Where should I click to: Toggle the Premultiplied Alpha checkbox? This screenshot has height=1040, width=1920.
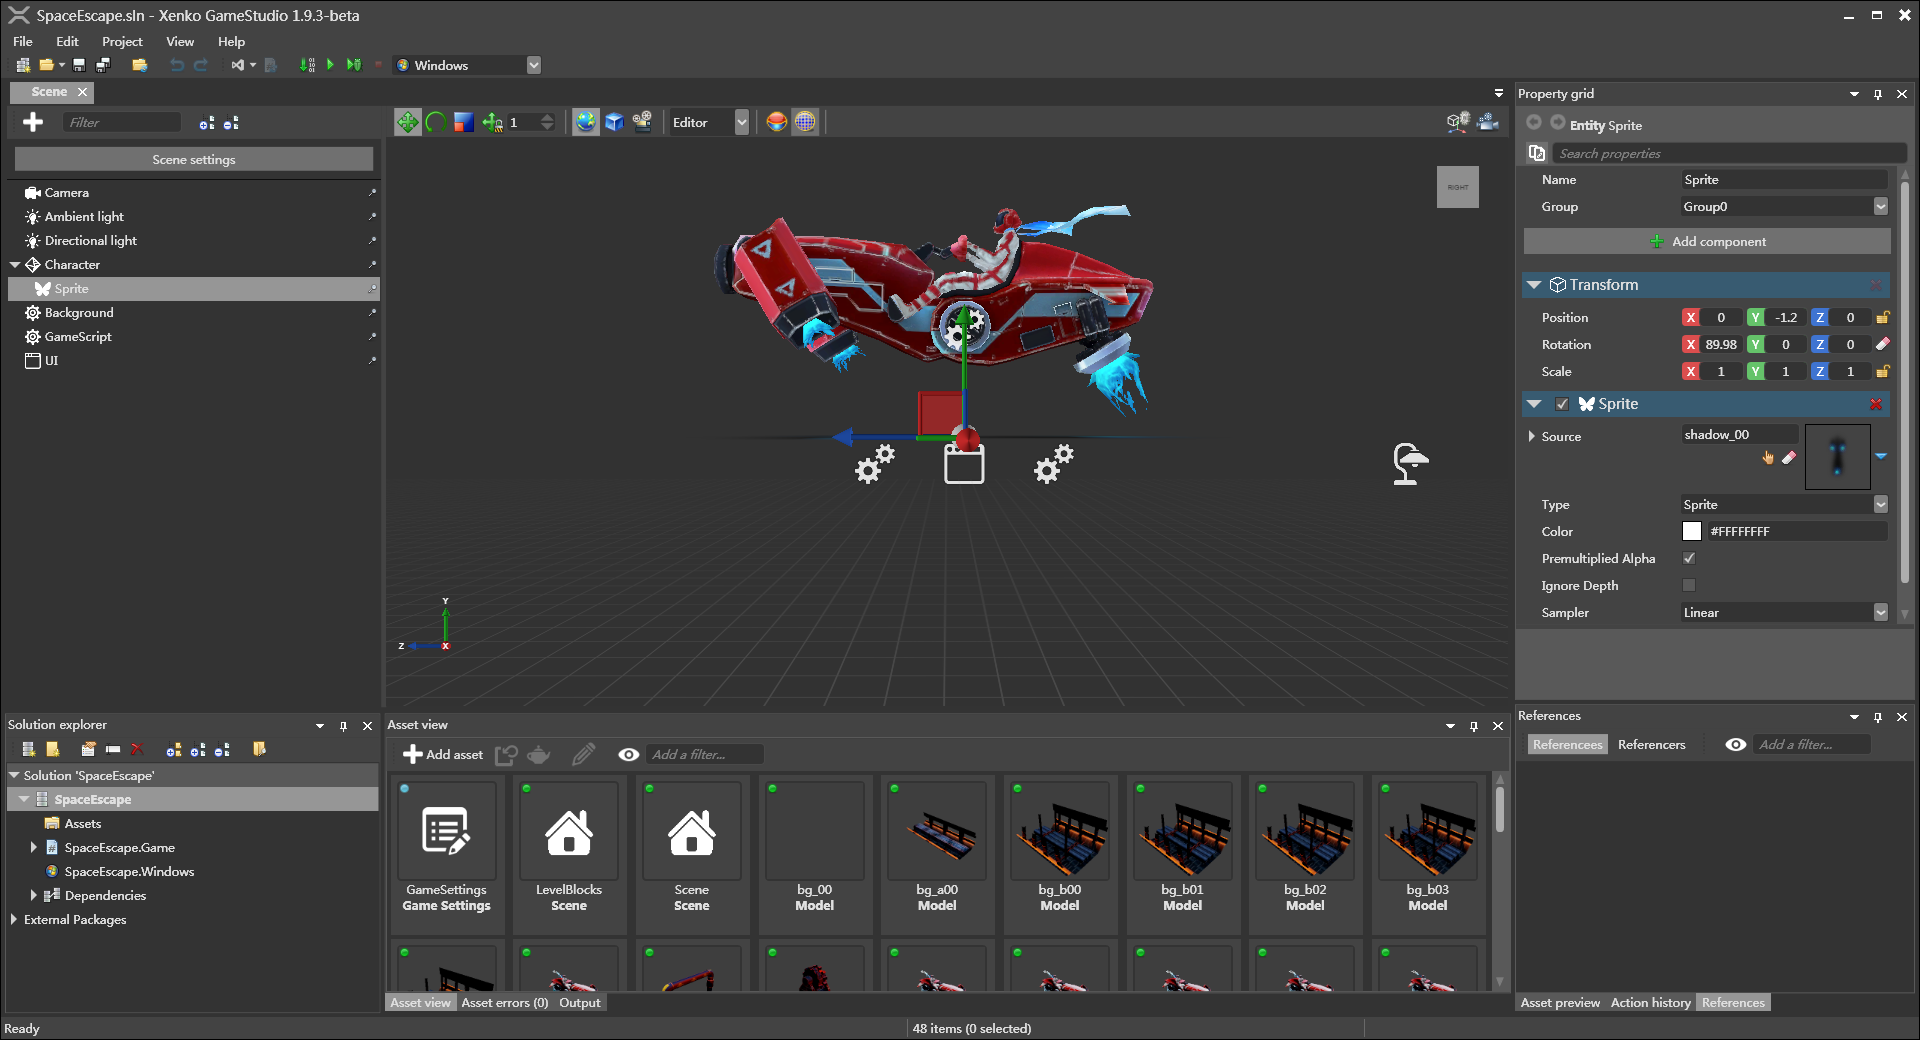click(x=1689, y=558)
